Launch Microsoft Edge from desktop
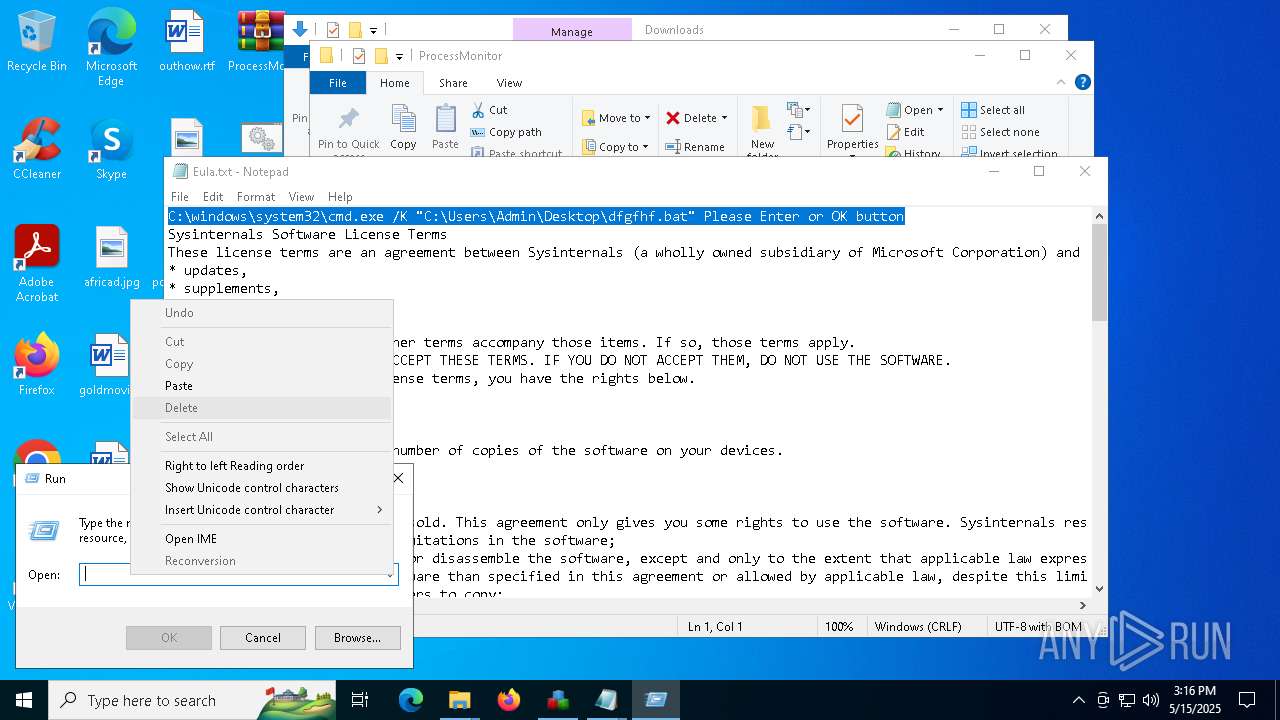This screenshot has height=720, width=1280. pyautogui.click(x=111, y=48)
